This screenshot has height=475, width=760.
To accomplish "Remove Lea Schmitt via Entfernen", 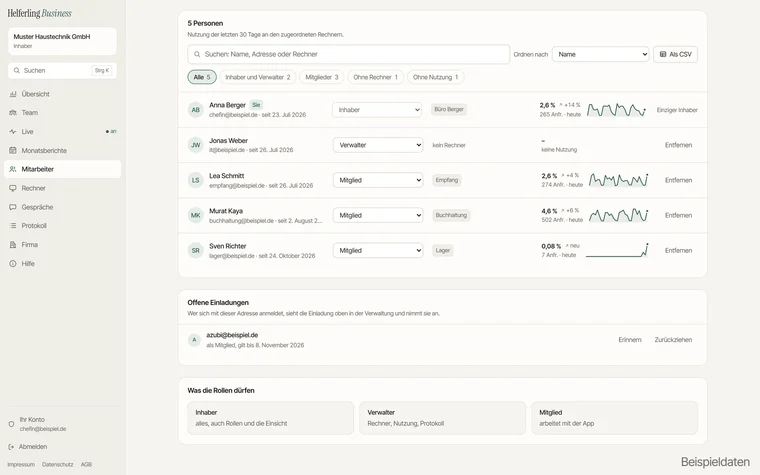I will 678,180.
